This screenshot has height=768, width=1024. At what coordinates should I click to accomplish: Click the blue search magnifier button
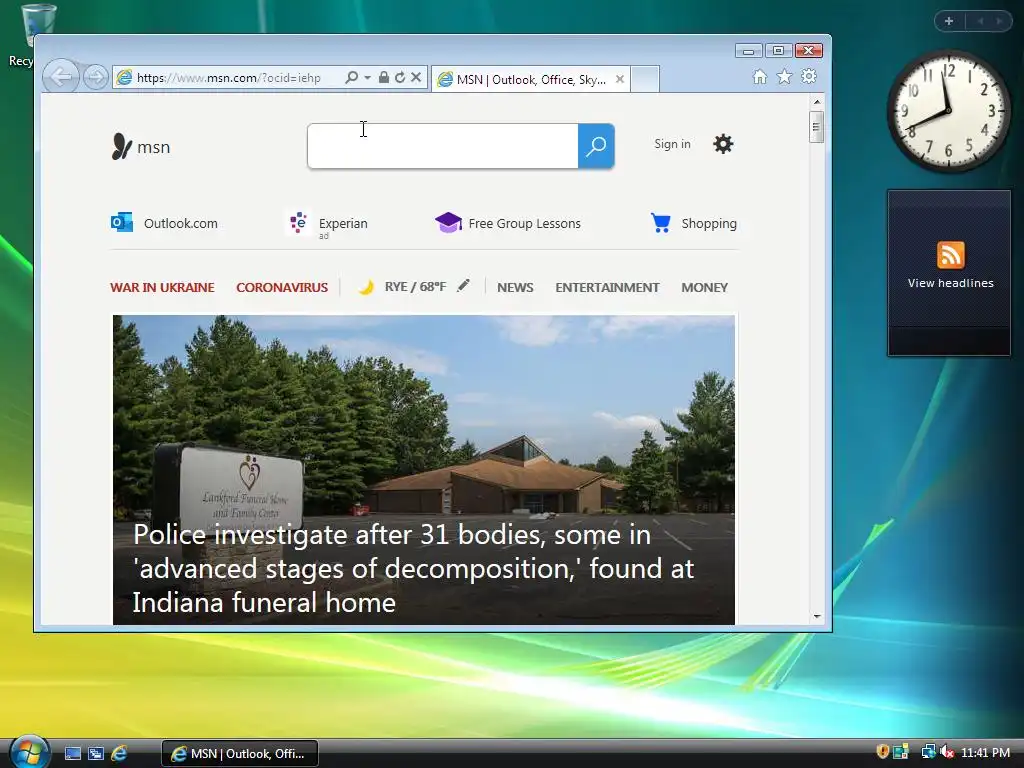click(596, 146)
